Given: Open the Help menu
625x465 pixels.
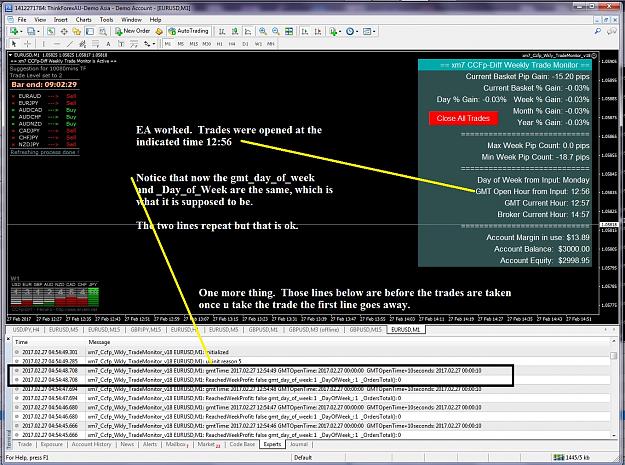Looking at the screenshot, I should pos(155,20).
